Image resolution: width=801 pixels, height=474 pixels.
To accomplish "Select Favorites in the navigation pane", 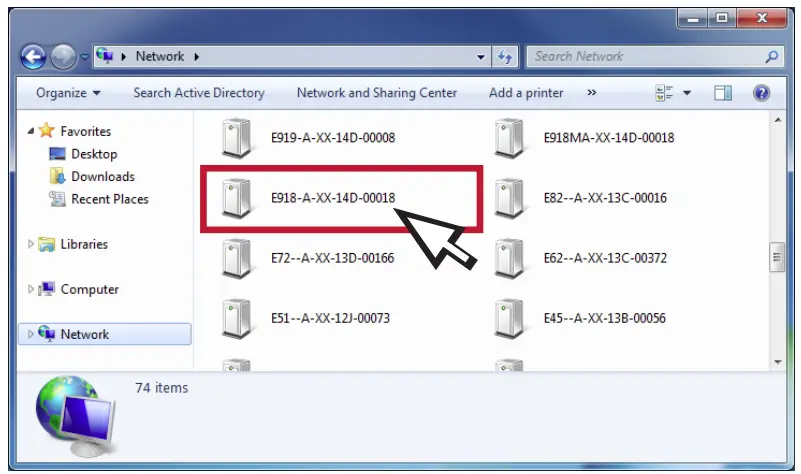I will pos(85,131).
